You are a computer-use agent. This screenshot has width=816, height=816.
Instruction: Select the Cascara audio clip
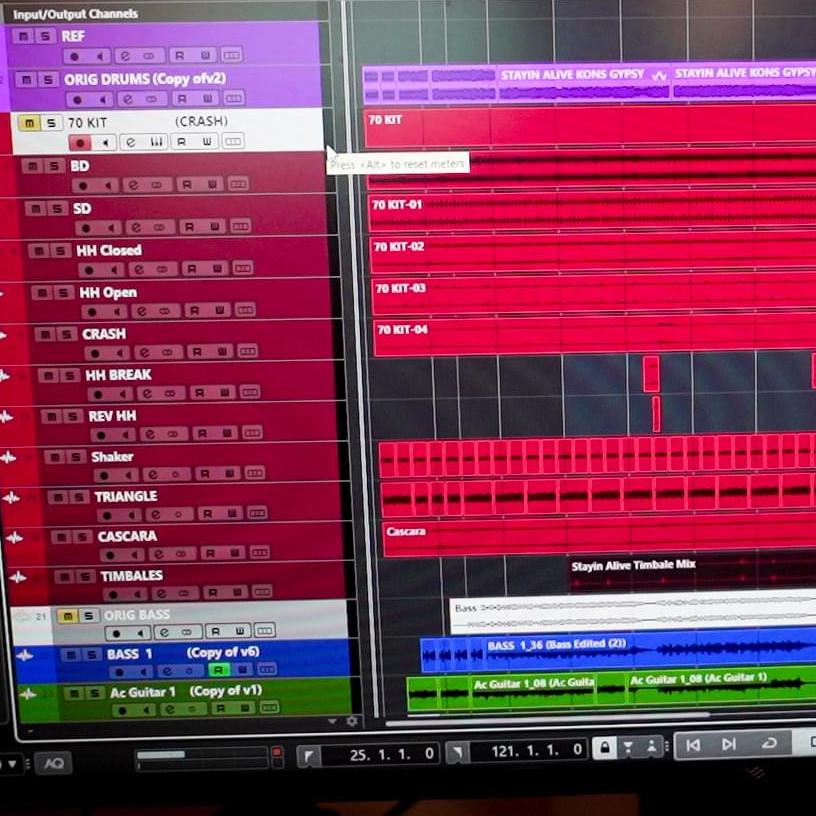click(600, 538)
